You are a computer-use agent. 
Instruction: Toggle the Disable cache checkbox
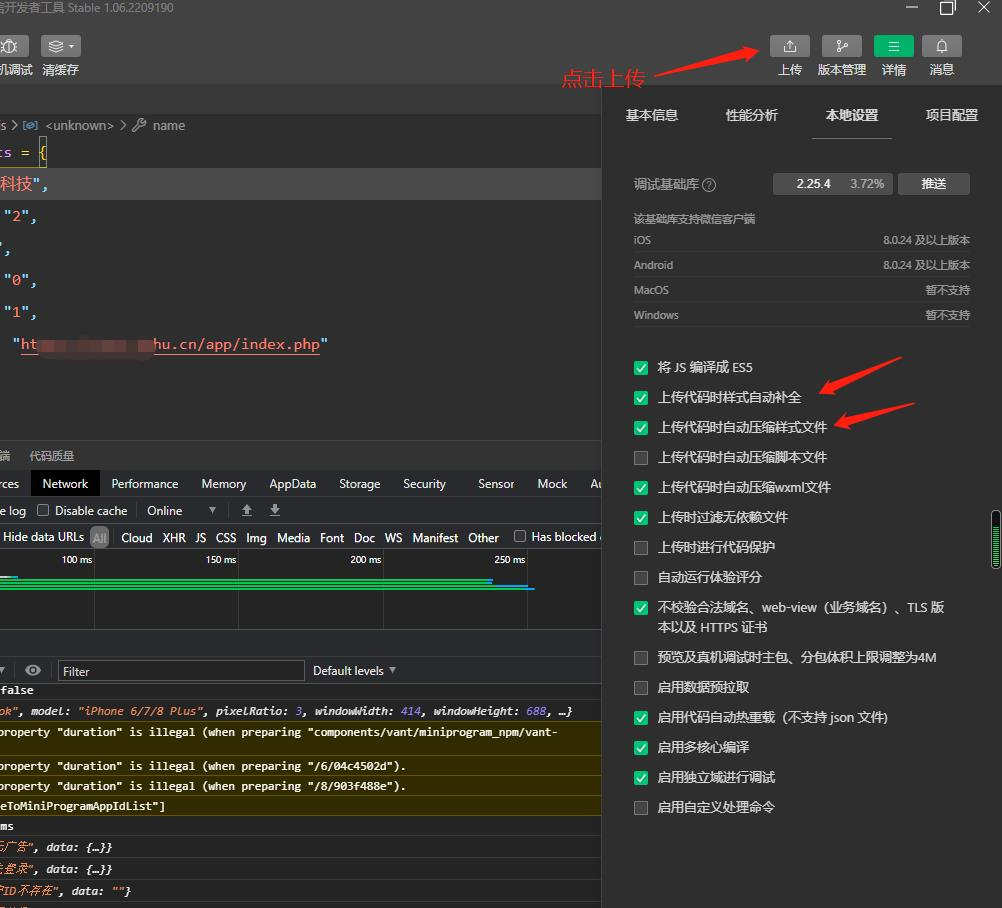click(43, 510)
